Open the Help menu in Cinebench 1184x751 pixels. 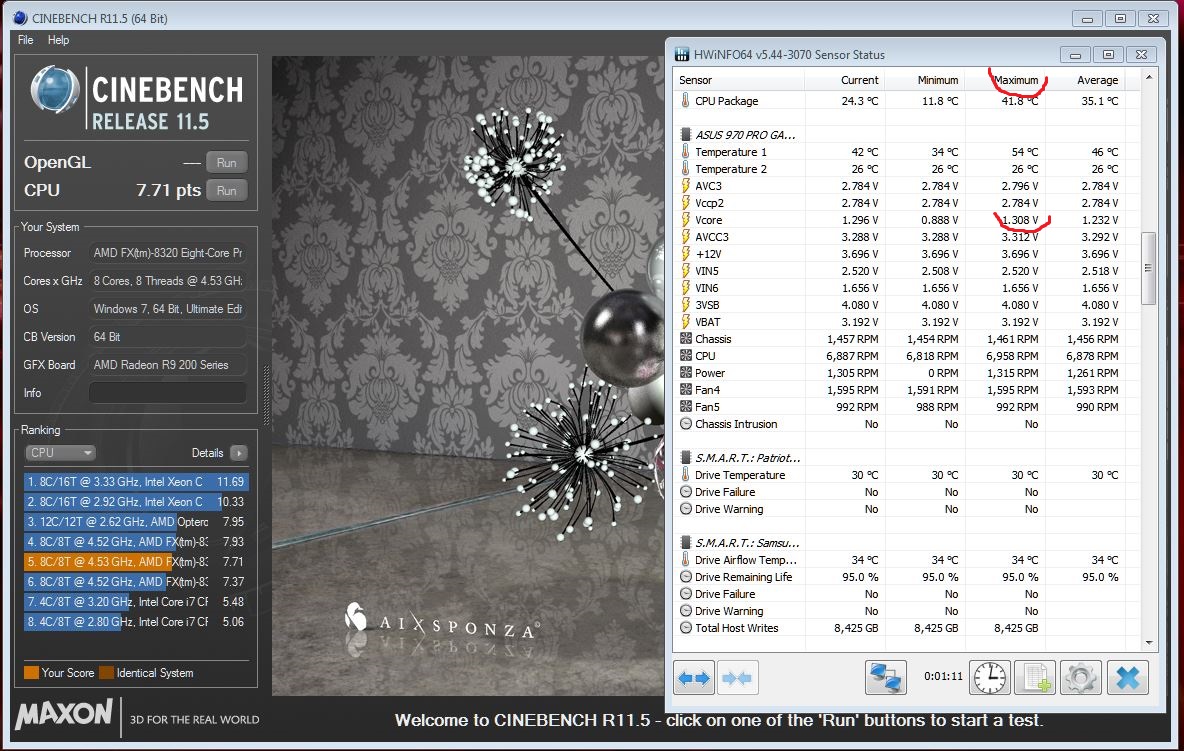(x=58, y=40)
